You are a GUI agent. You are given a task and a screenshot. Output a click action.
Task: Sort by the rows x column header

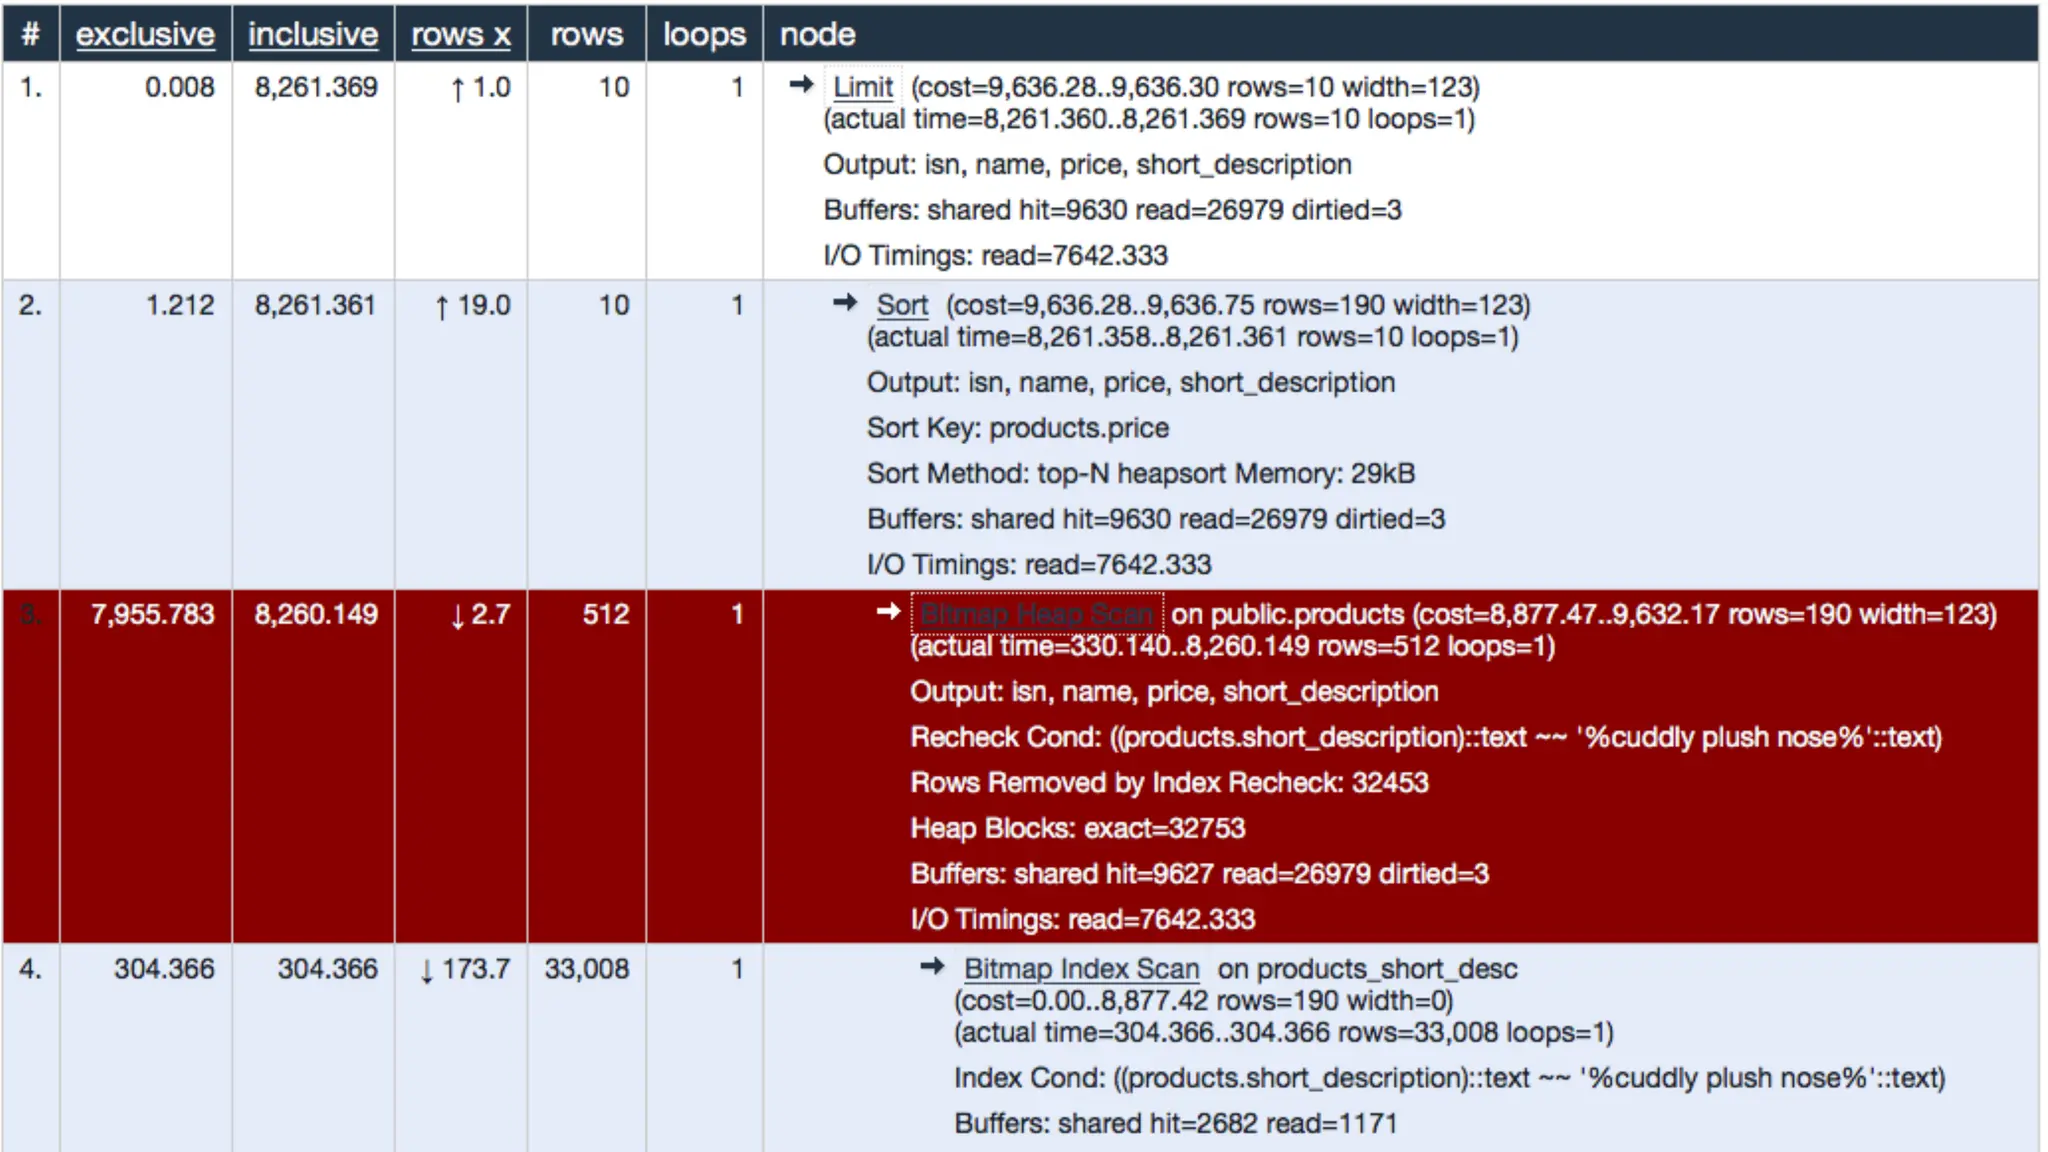(461, 34)
